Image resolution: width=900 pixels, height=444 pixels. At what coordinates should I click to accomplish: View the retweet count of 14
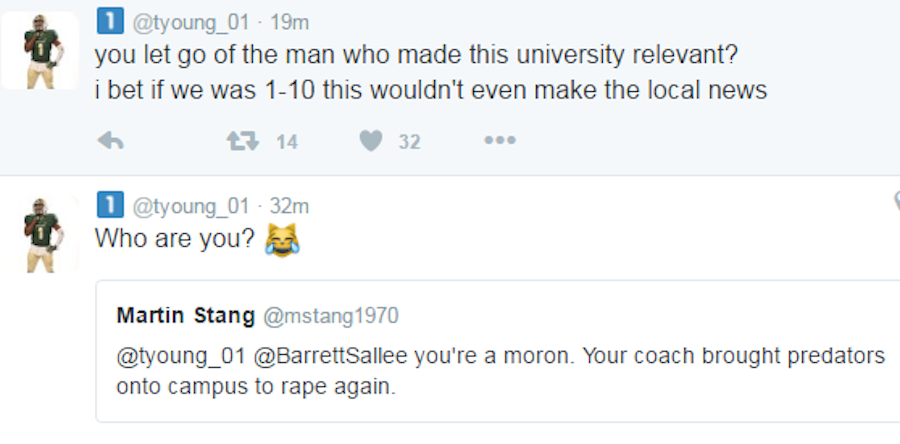[x=286, y=142]
